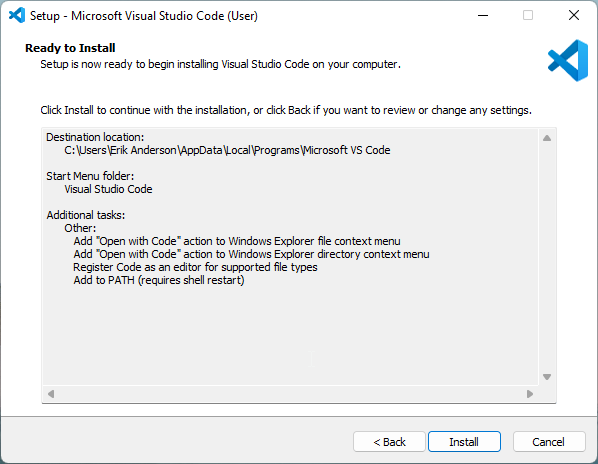Click the "Register Code as an editor" line
598x464 pixels.
pos(195,267)
